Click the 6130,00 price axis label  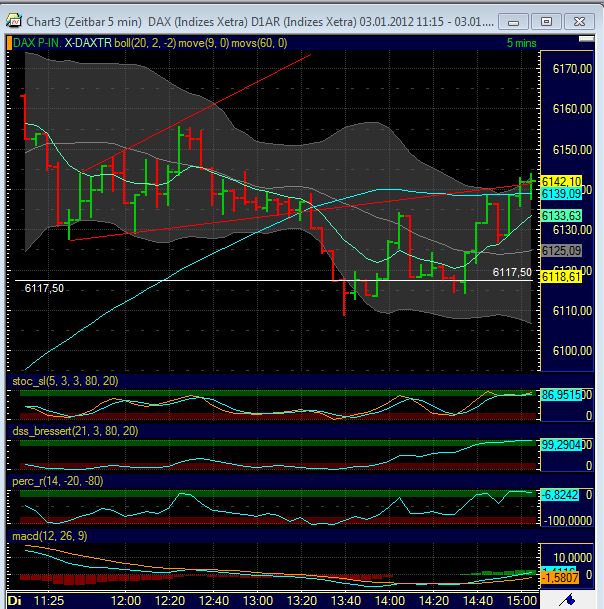coord(572,230)
